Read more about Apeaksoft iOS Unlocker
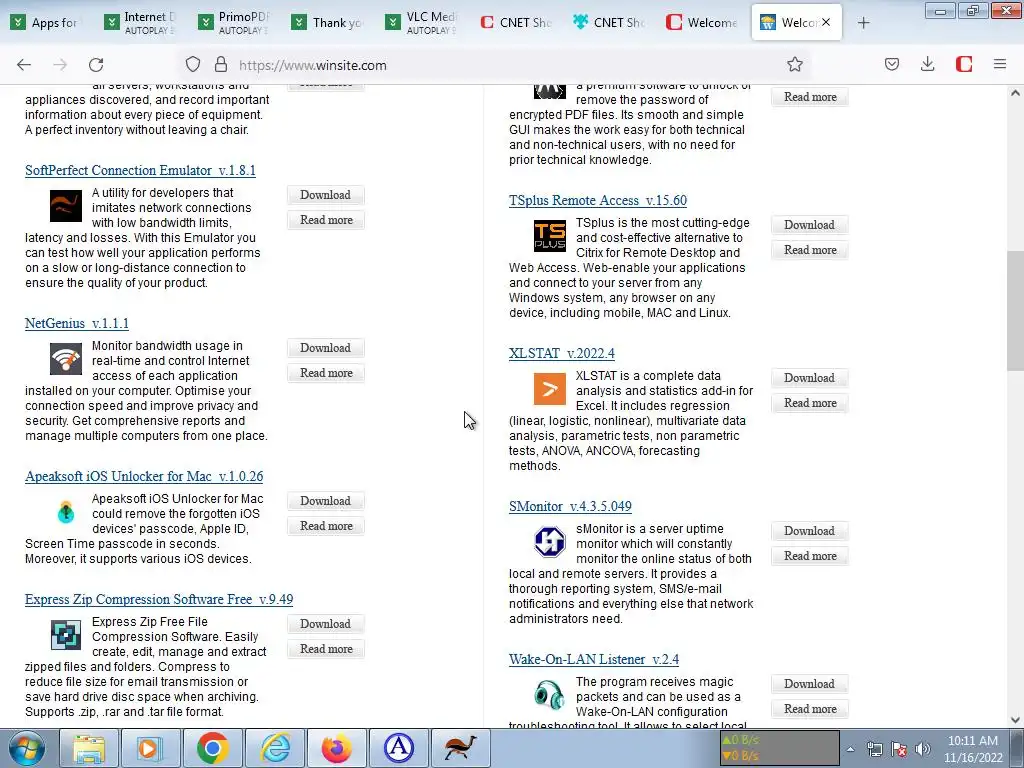The height and width of the screenshot is (768, 1024). [x=326, y=526]
